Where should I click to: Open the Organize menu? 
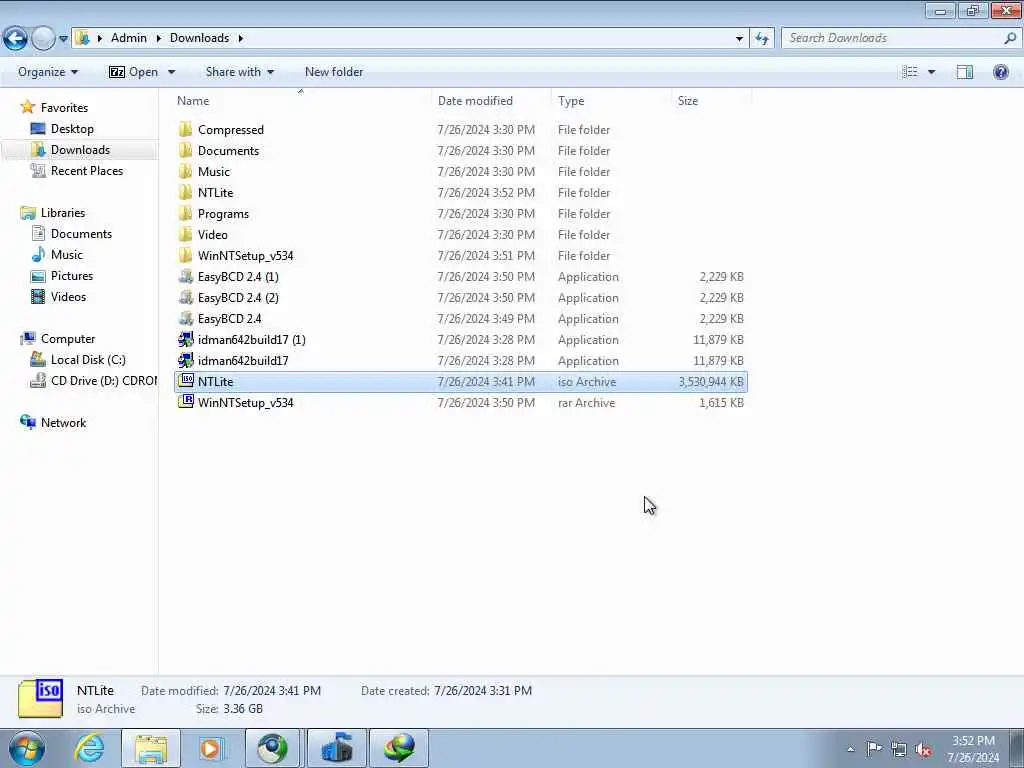(48, 72)
